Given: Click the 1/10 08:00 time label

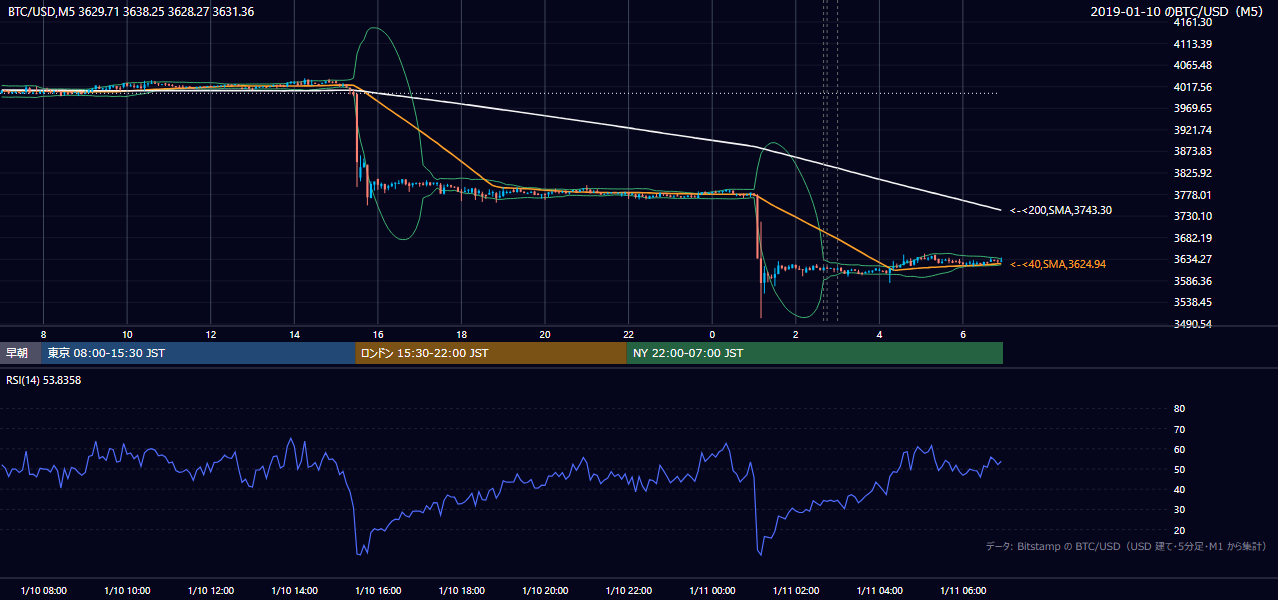Looking at the screenshot, I should coord(43,591).
